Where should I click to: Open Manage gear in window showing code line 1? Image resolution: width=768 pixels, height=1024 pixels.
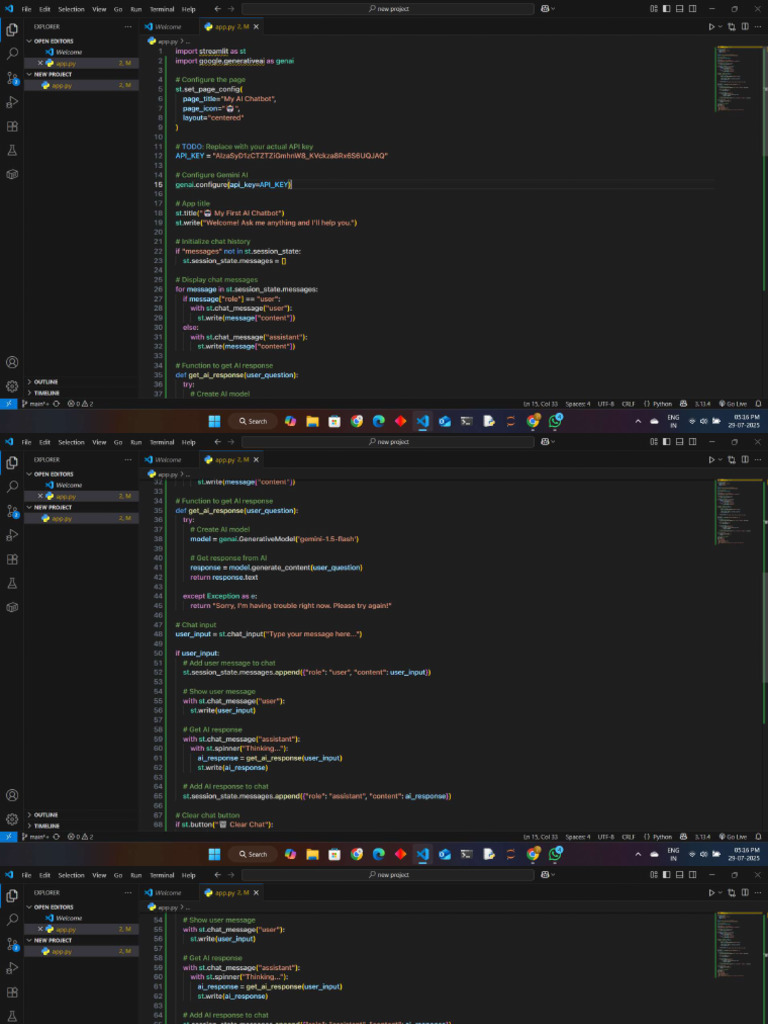point(12,386)
